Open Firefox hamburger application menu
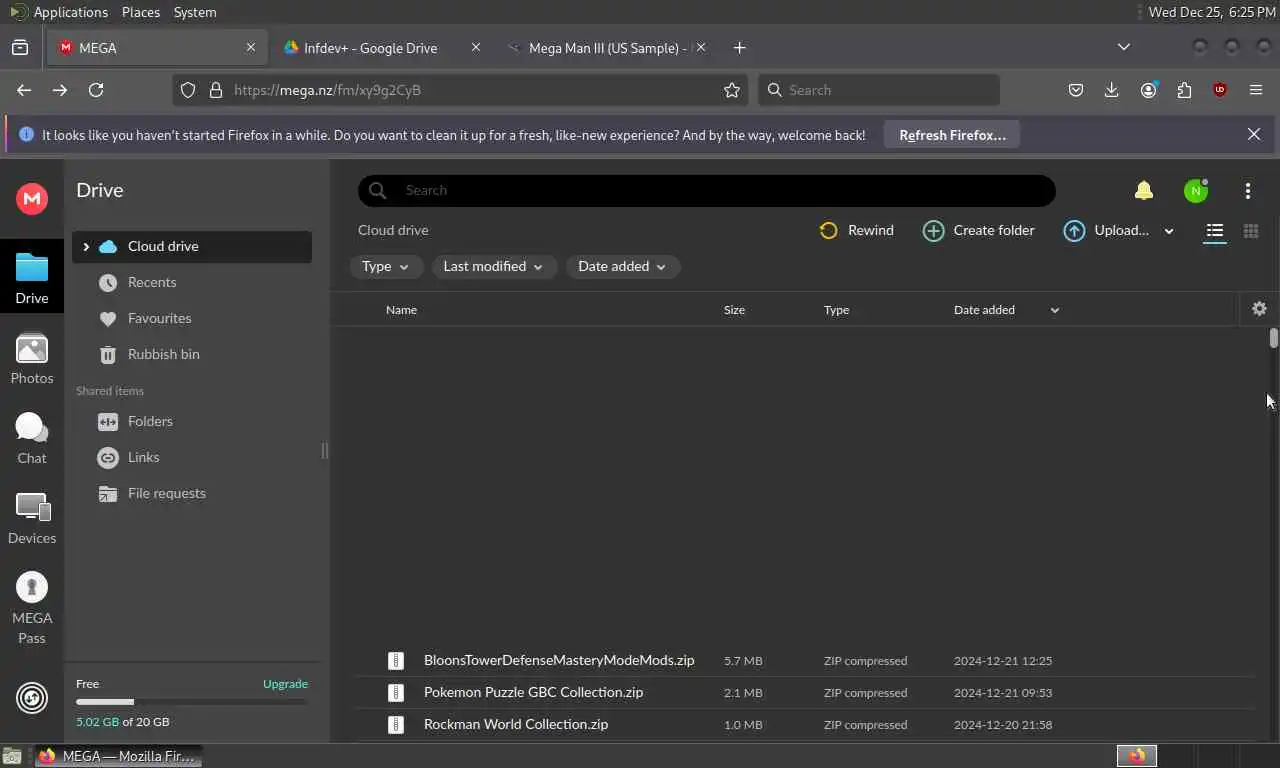1280x768 pixels. pyautogui.click(x=1256, y=90)
